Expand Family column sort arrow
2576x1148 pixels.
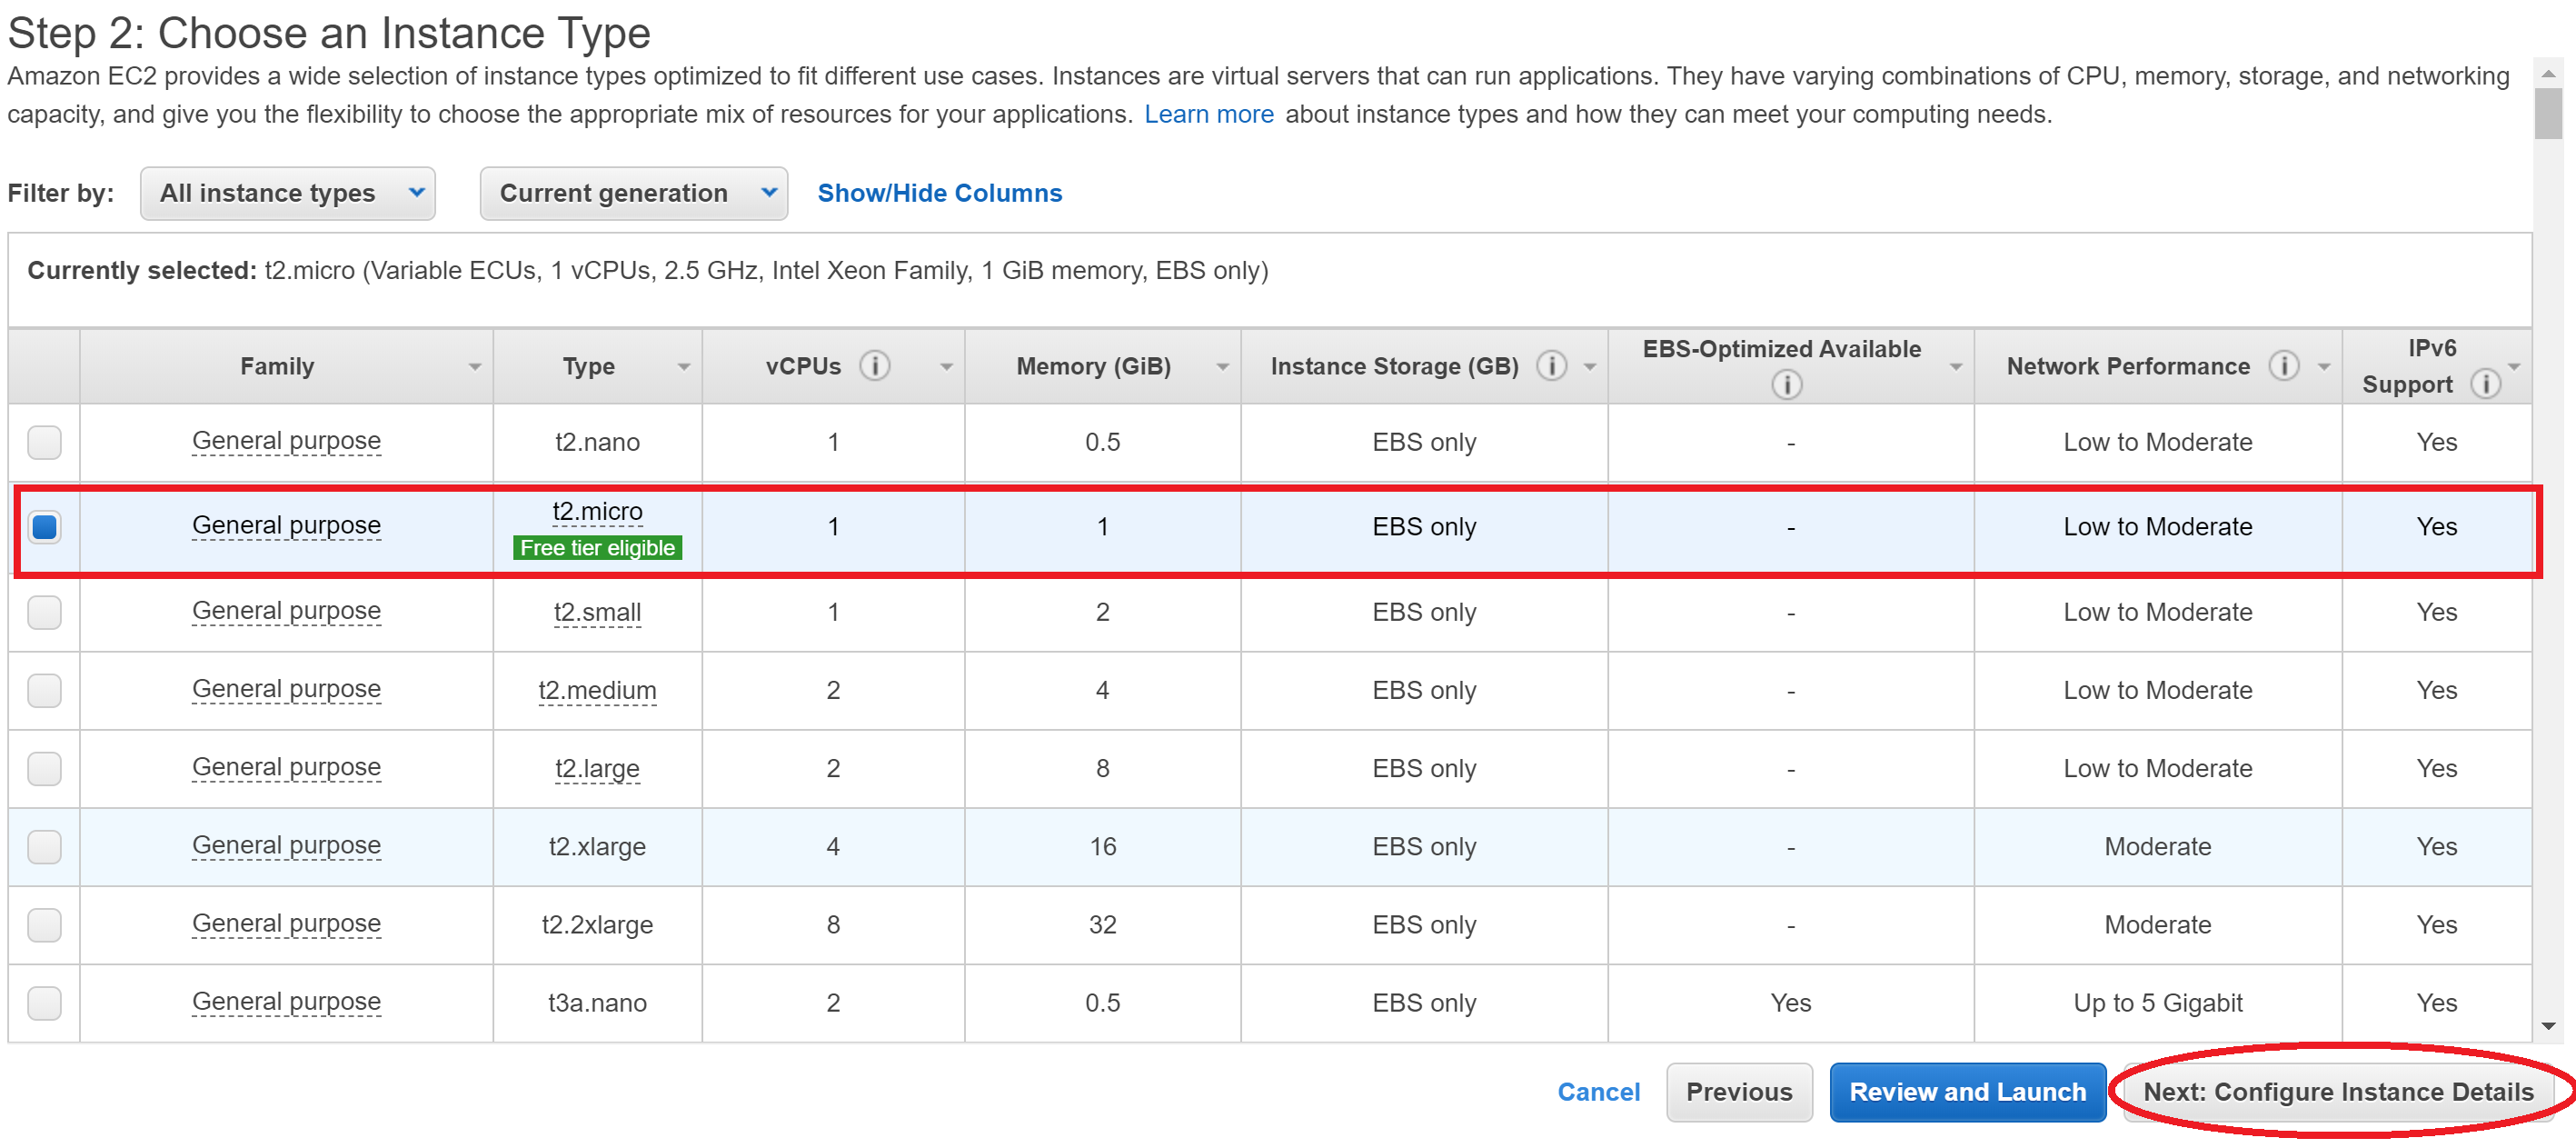pyautogui.click(x=475, y=368)
